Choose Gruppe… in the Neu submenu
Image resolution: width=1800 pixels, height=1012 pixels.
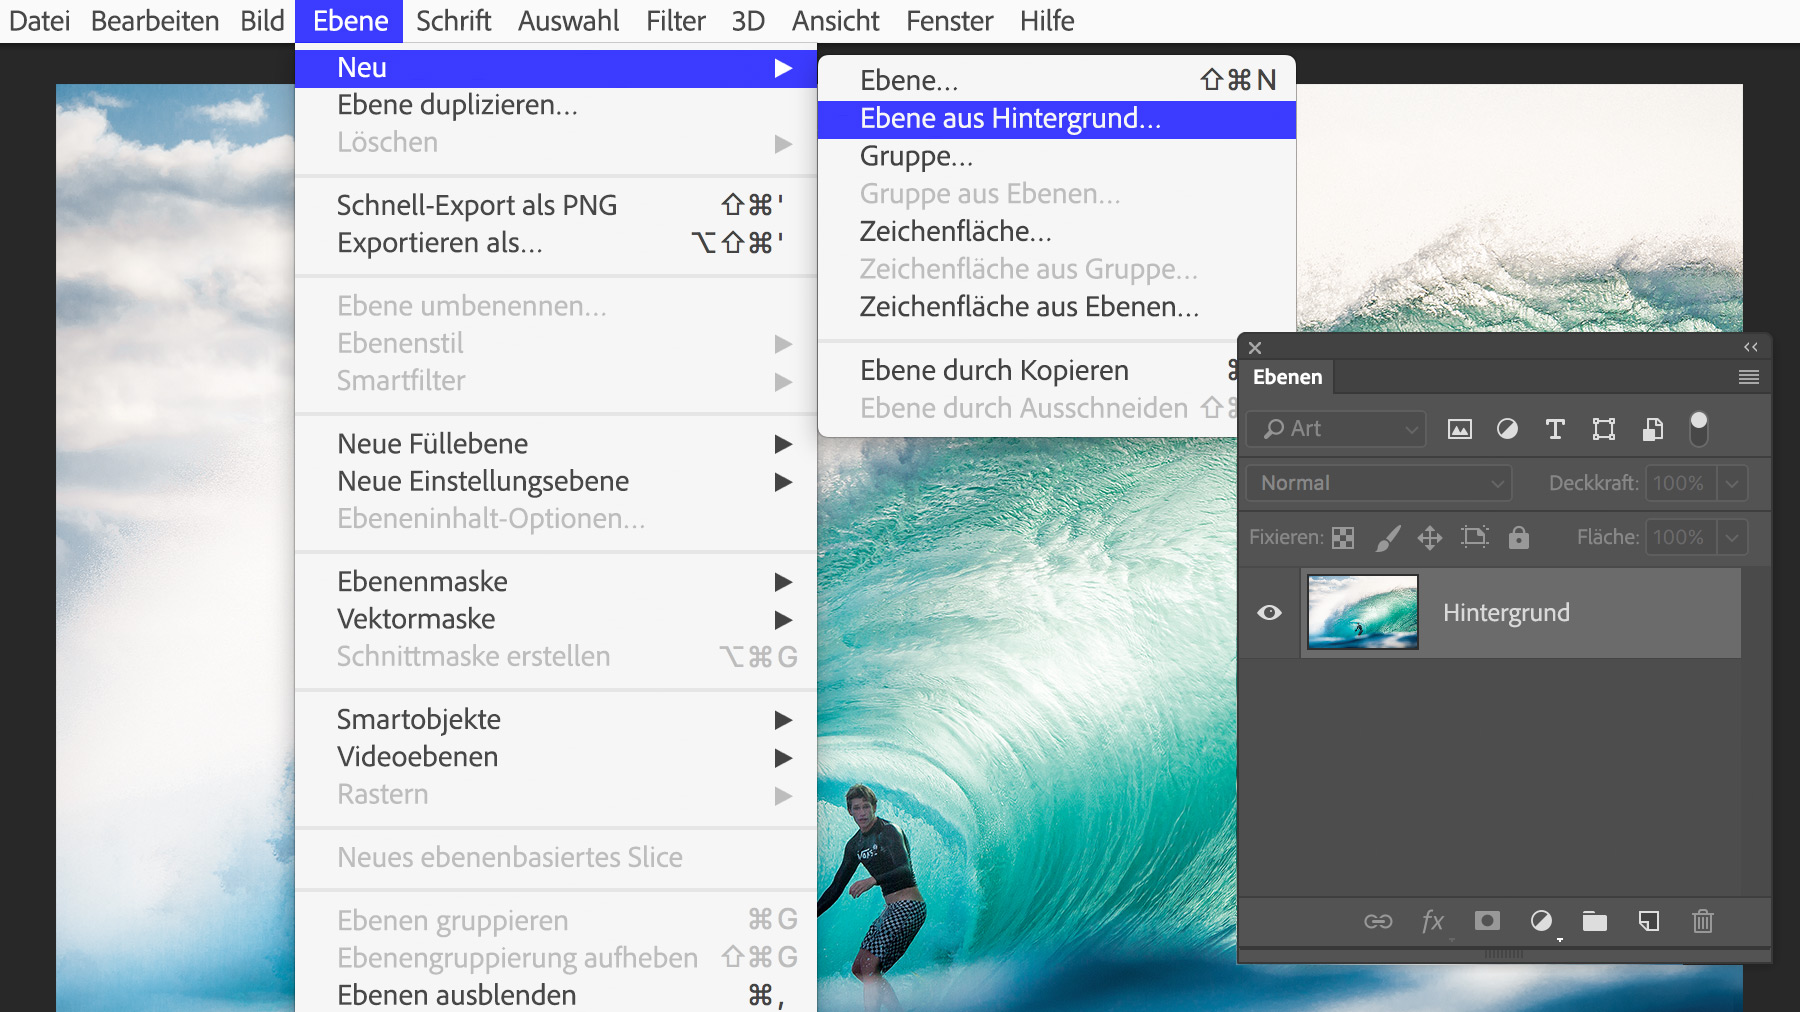(1057, 157)
